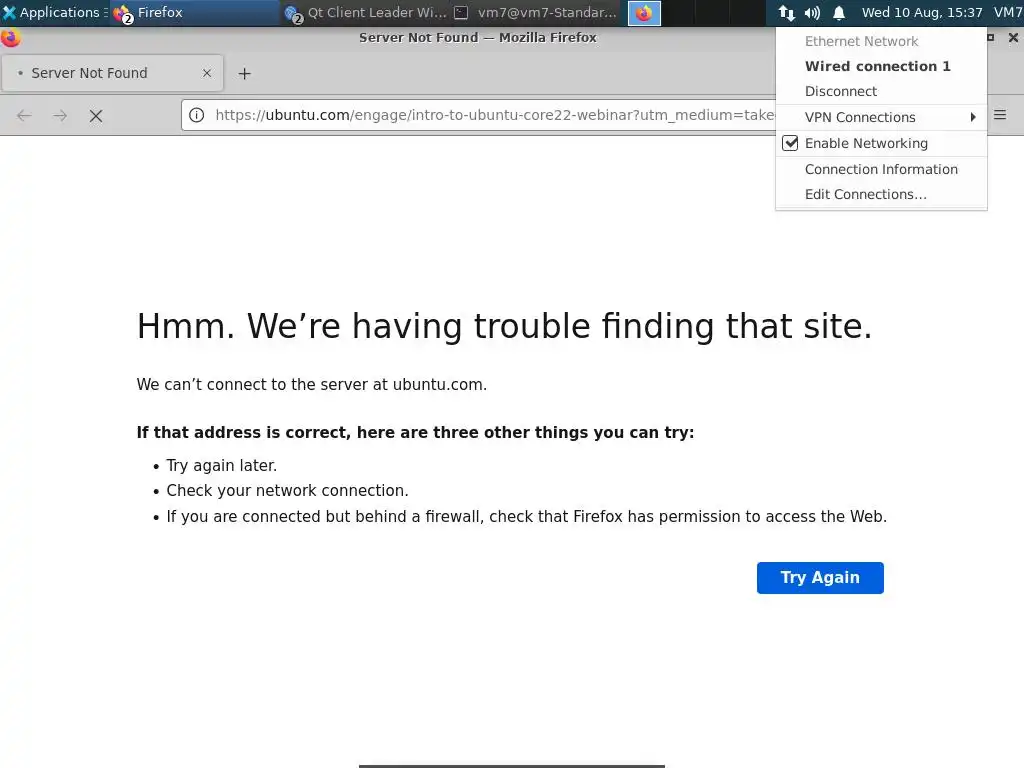Expand the VPN Connections submenu

(881, 118)
